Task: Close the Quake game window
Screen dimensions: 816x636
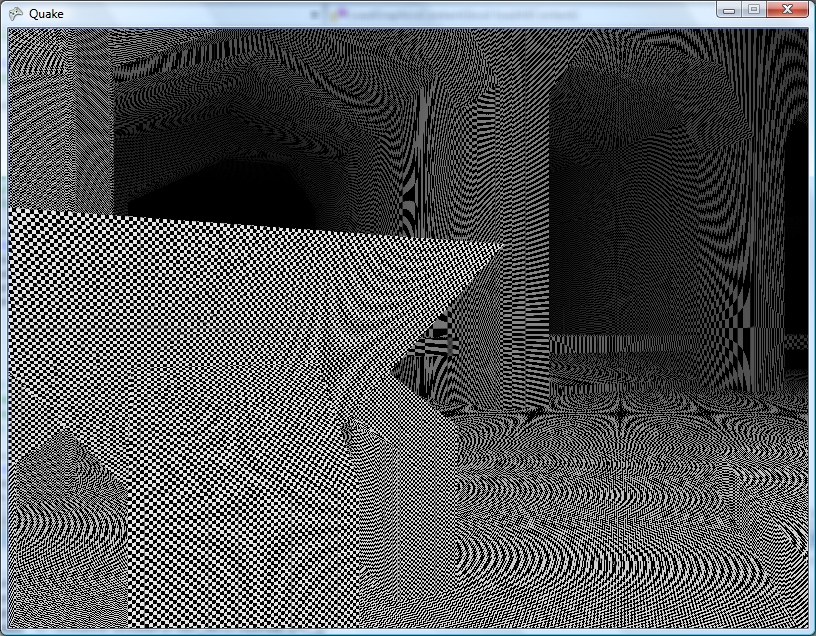Action: pyautogui.click(x=788, y=9)
